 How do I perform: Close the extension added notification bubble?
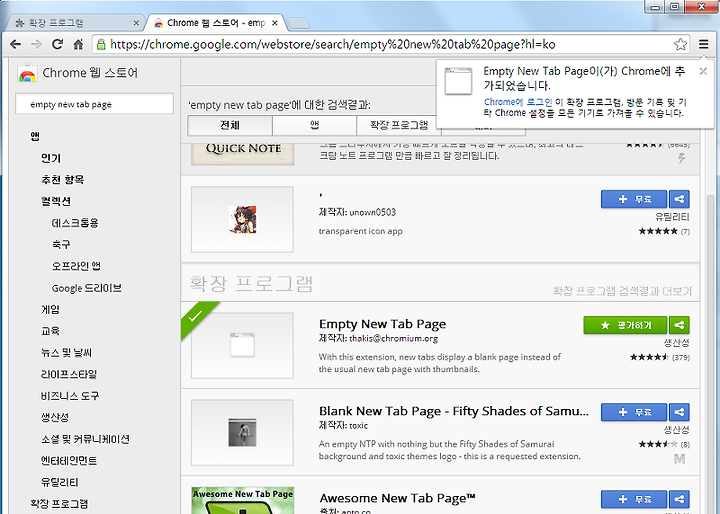[x=703, y=71]
